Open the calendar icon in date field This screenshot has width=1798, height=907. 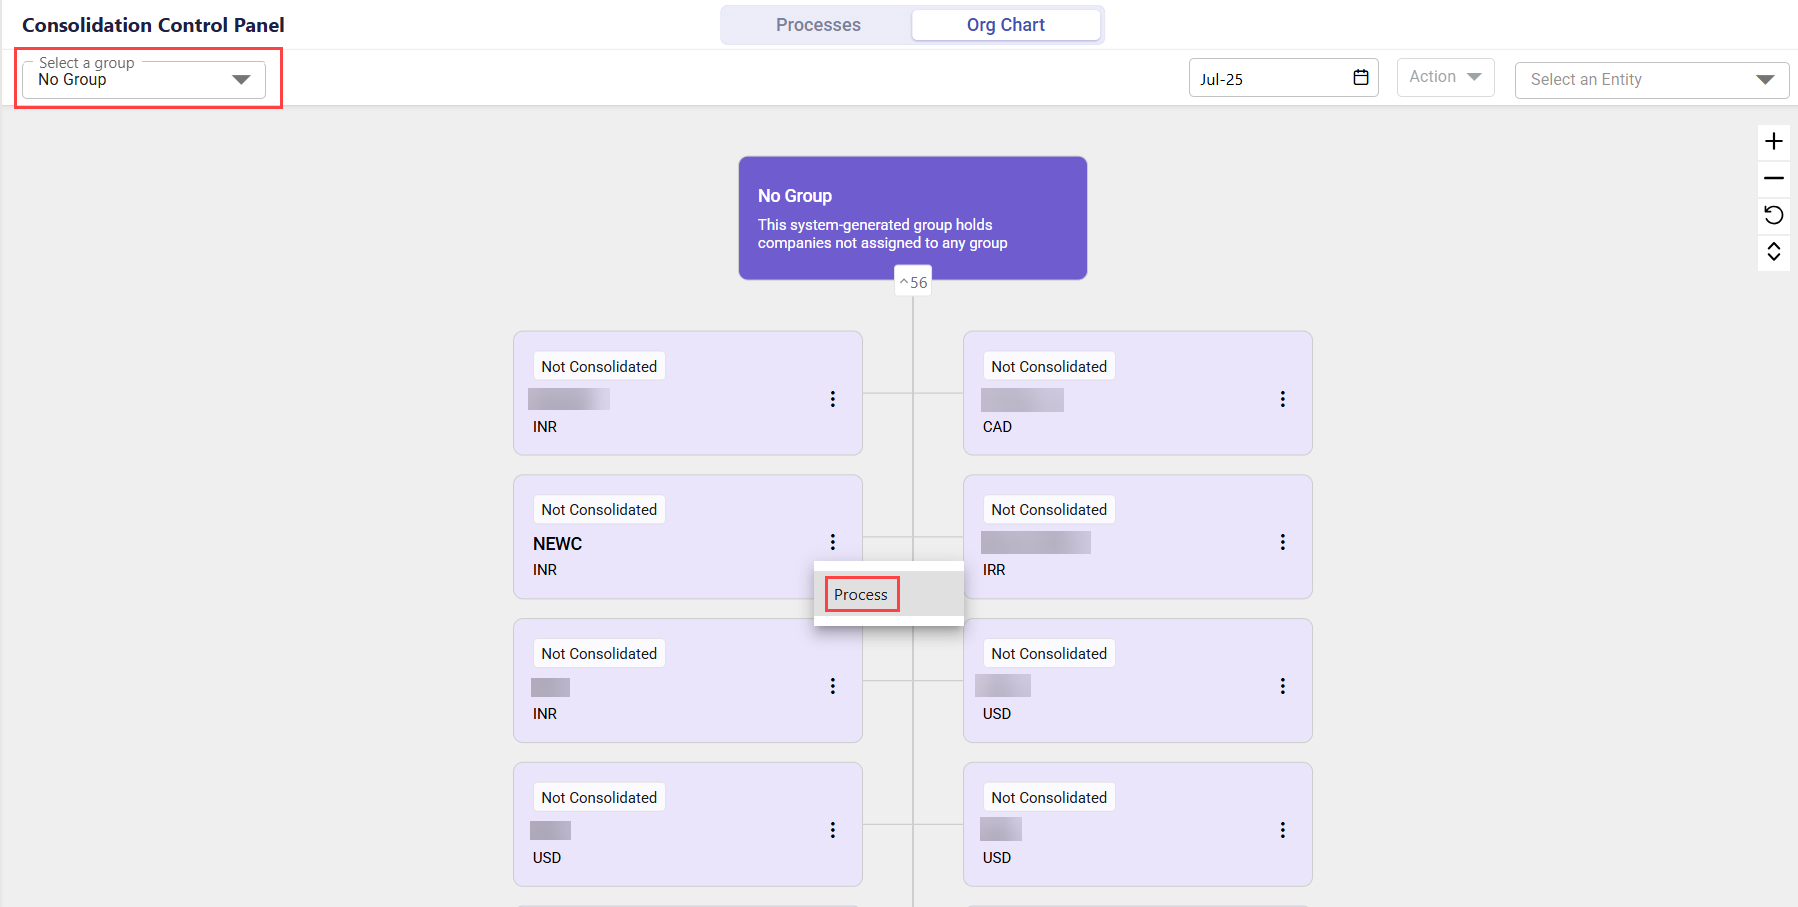click(x=1360, y=78)
